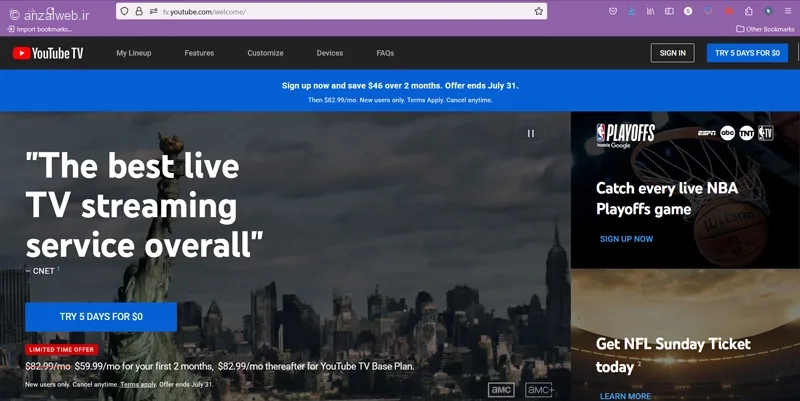Click the YouTube TV logo
800x401 pixels.
(48, 53)
